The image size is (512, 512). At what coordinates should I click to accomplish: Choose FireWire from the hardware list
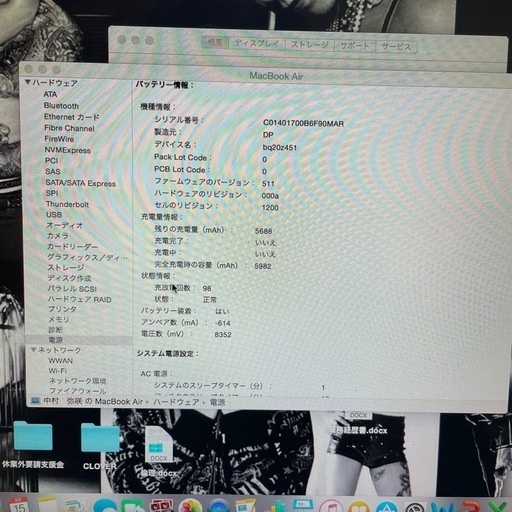[x=59, y=139]
